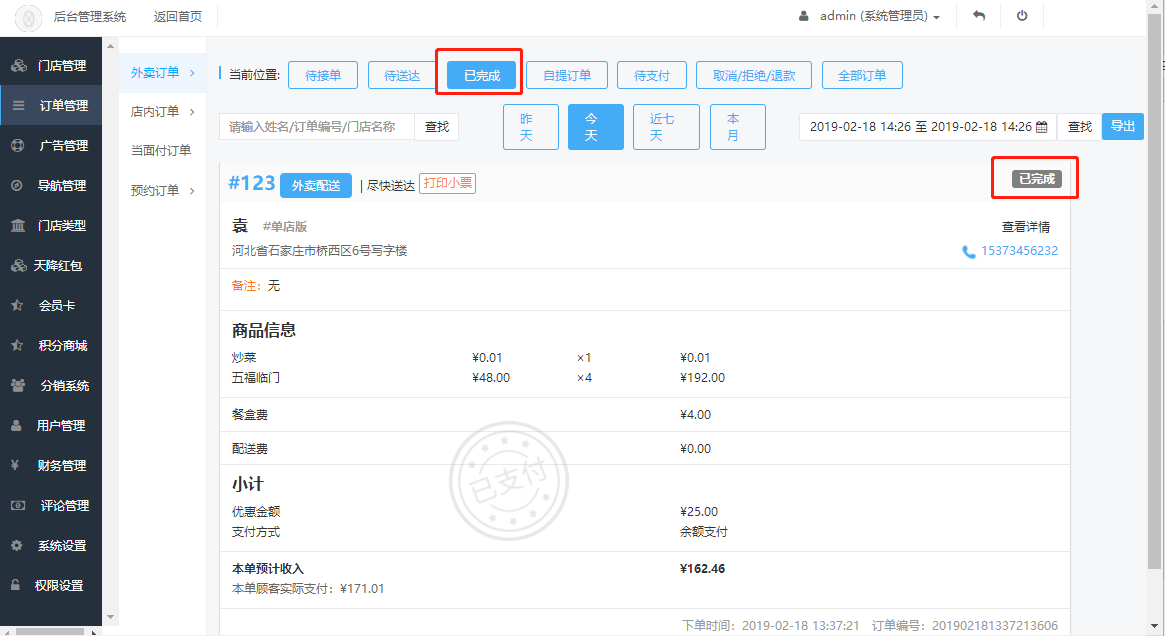Click address 河北省石家庄市桥西区6号写字楼
This screenshot has height=636, width=1165.
tap(319, 251)
